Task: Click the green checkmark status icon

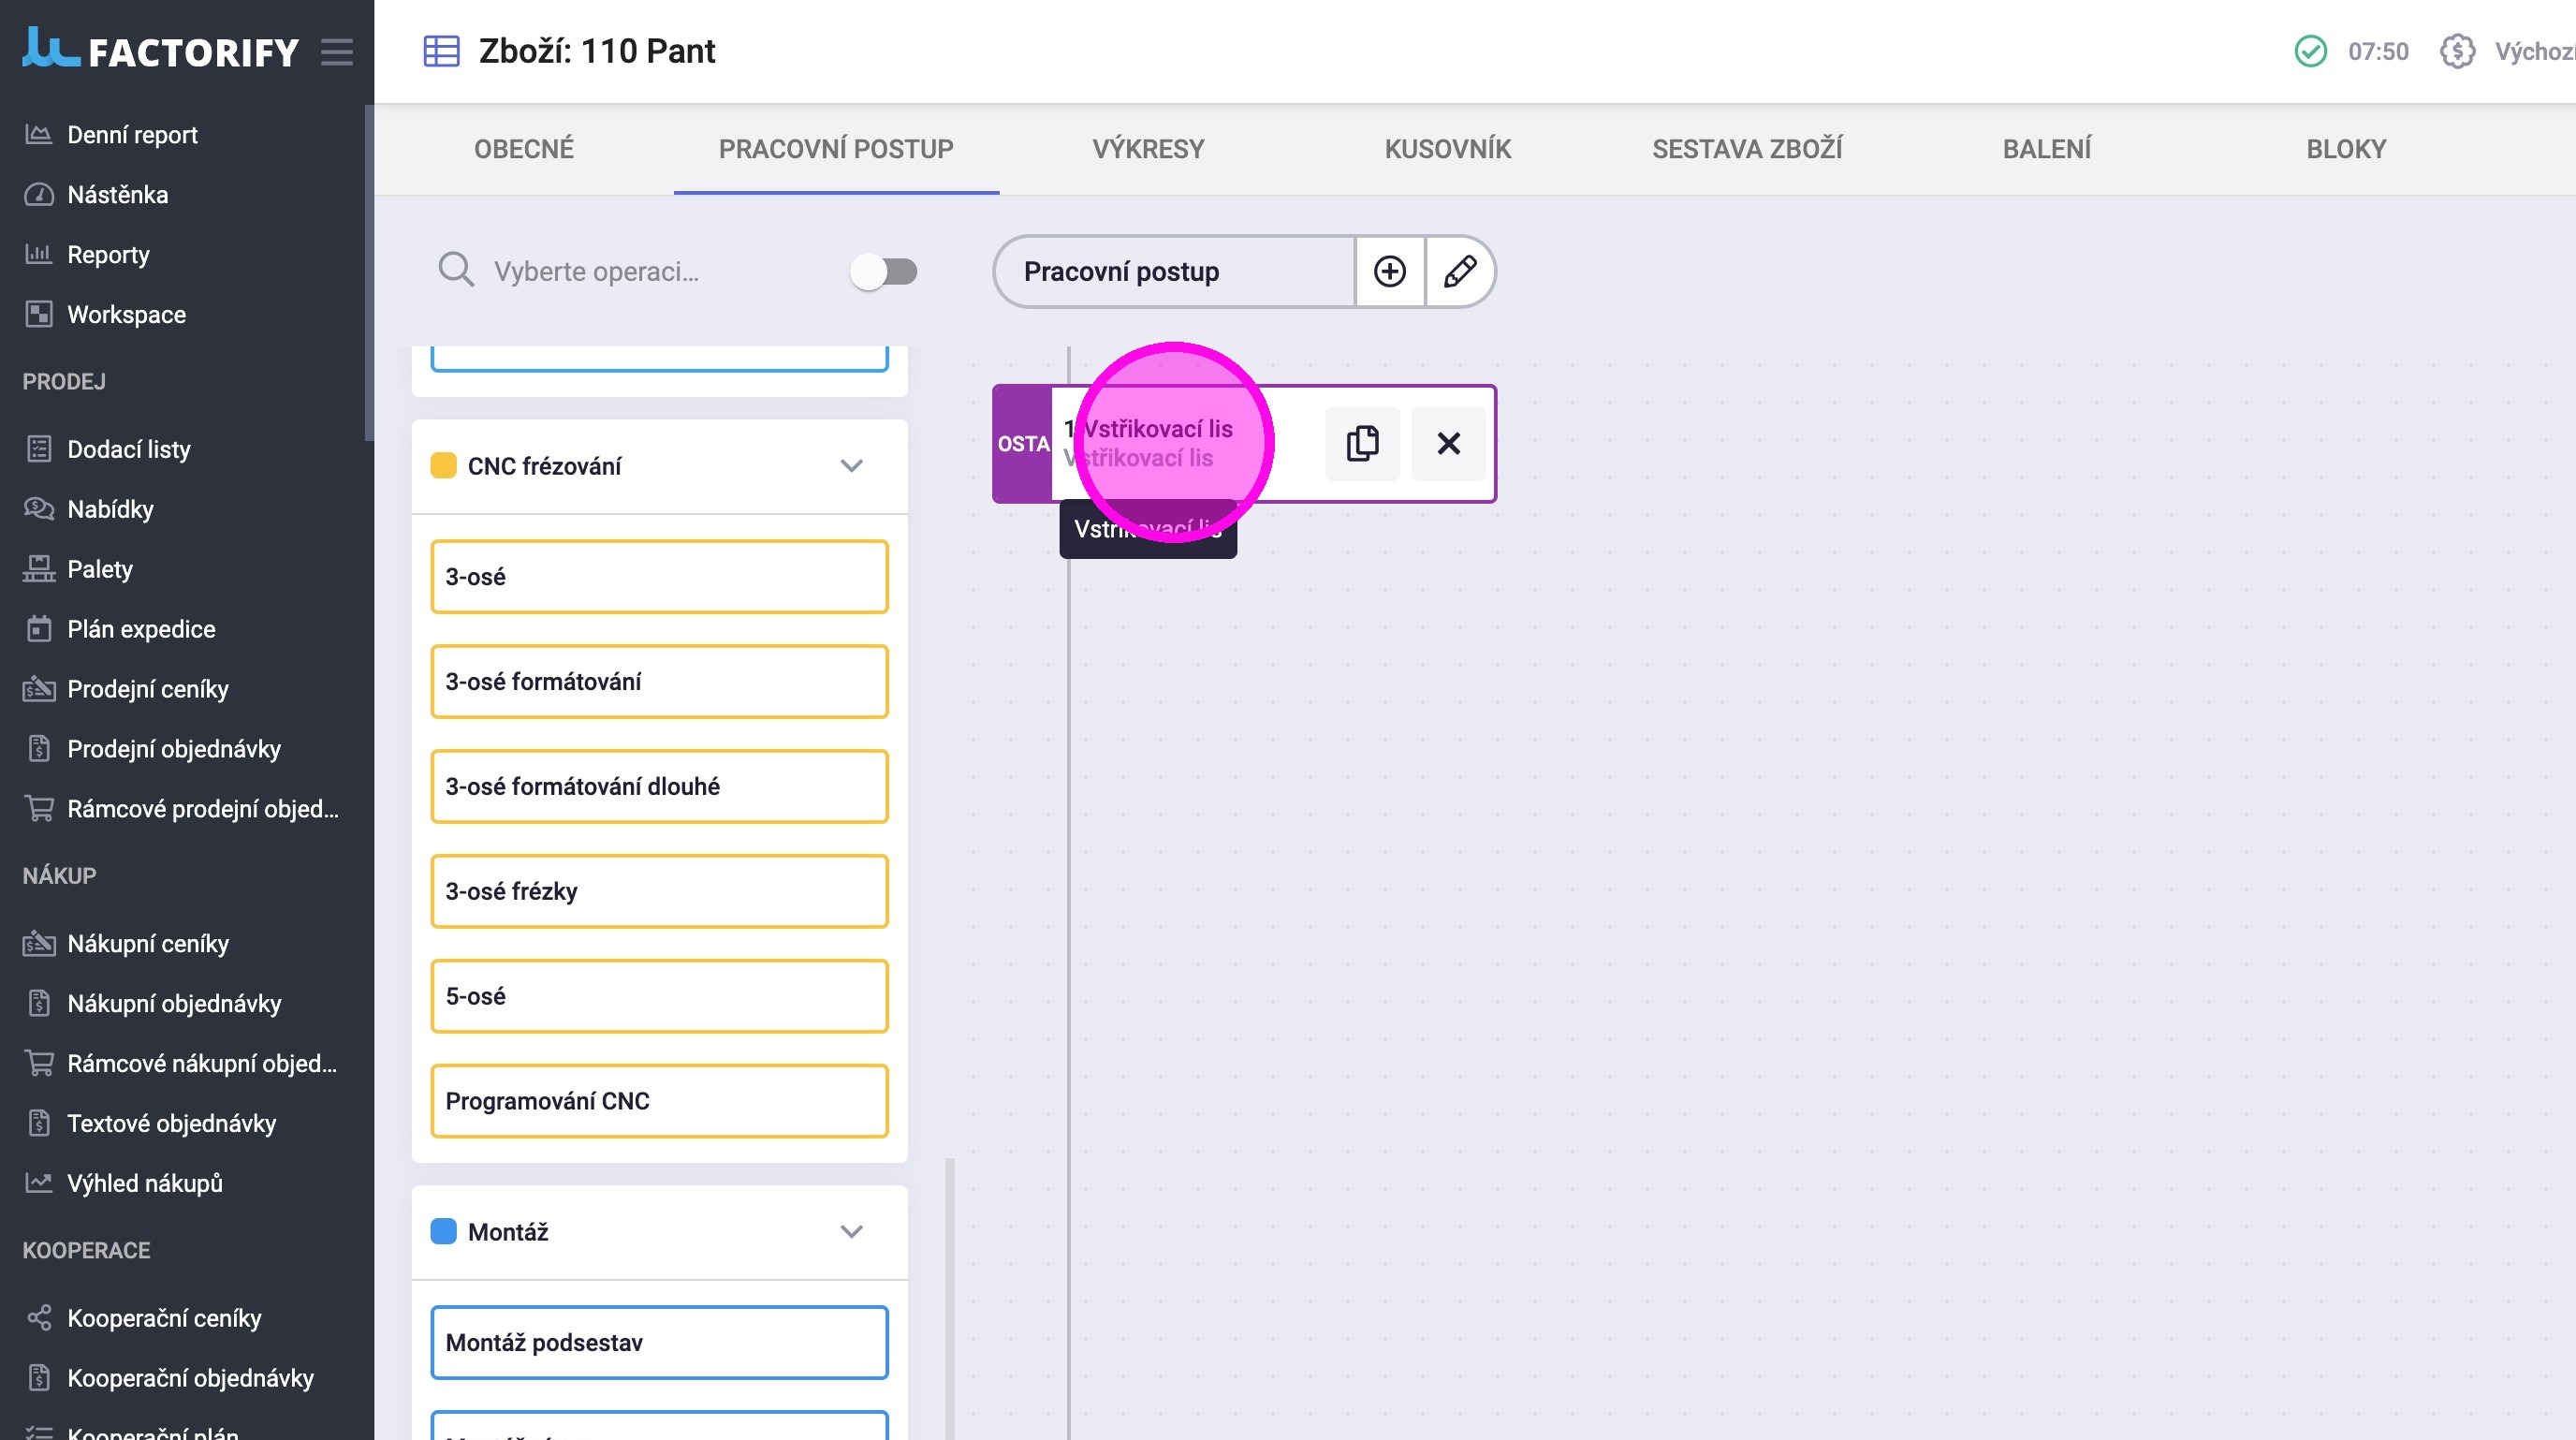Action: (x=2310, y=51)
